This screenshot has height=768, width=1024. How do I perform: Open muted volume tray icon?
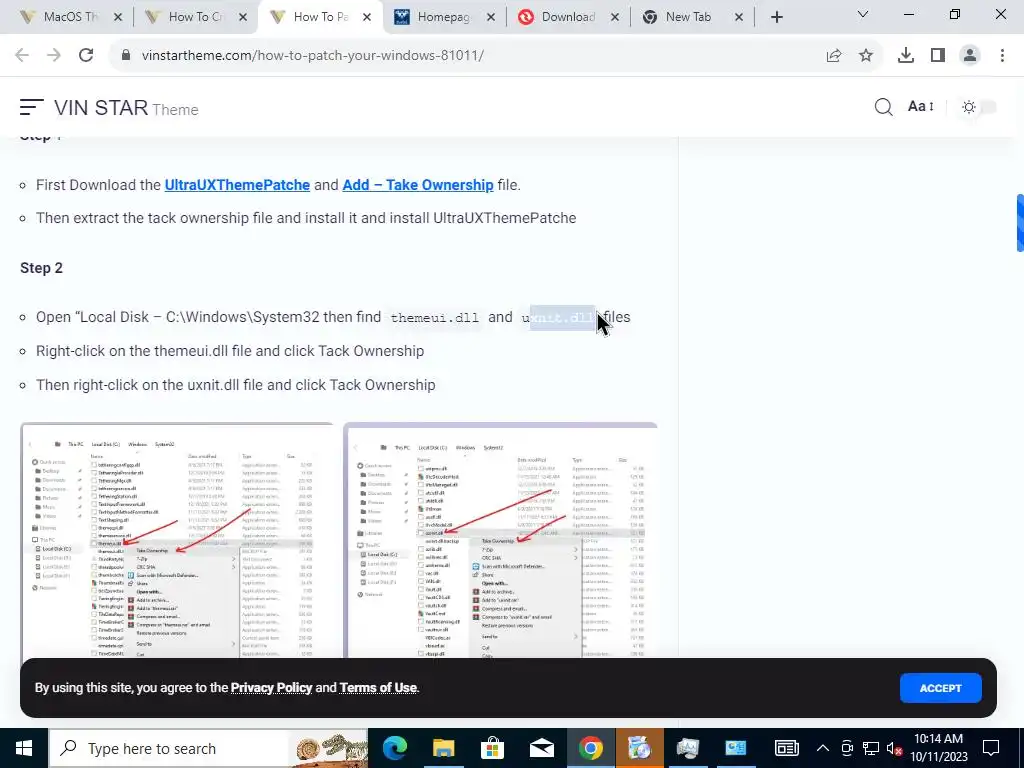[x=895, y=748]
